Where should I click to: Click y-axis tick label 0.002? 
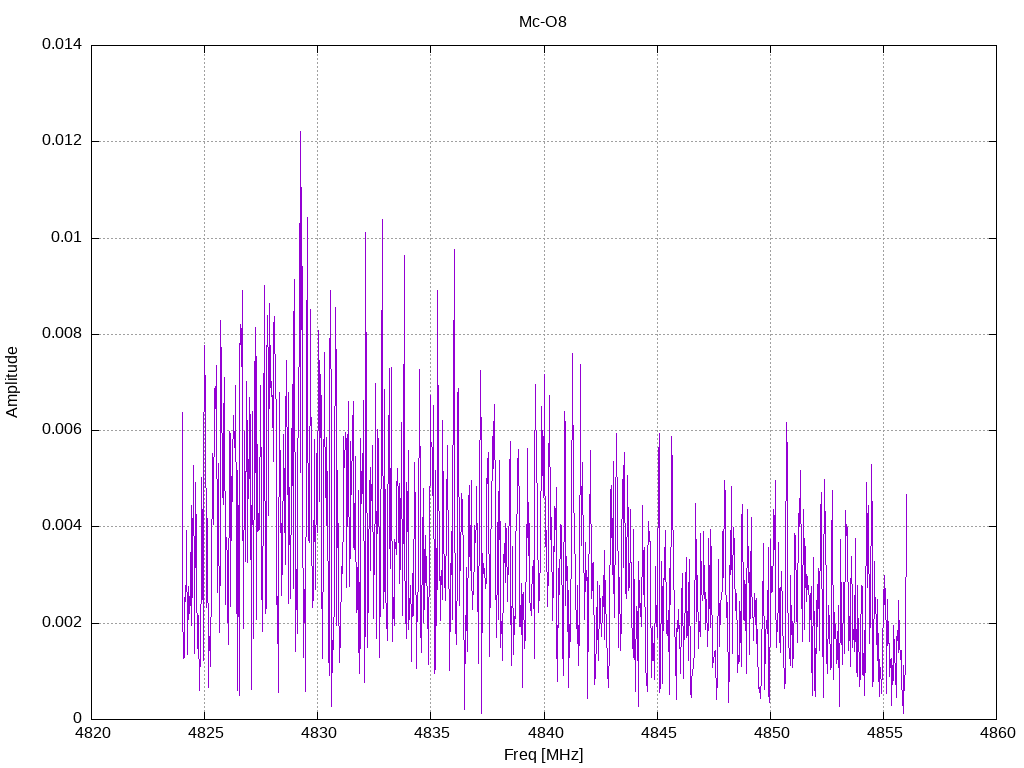(x=62, y=622)
